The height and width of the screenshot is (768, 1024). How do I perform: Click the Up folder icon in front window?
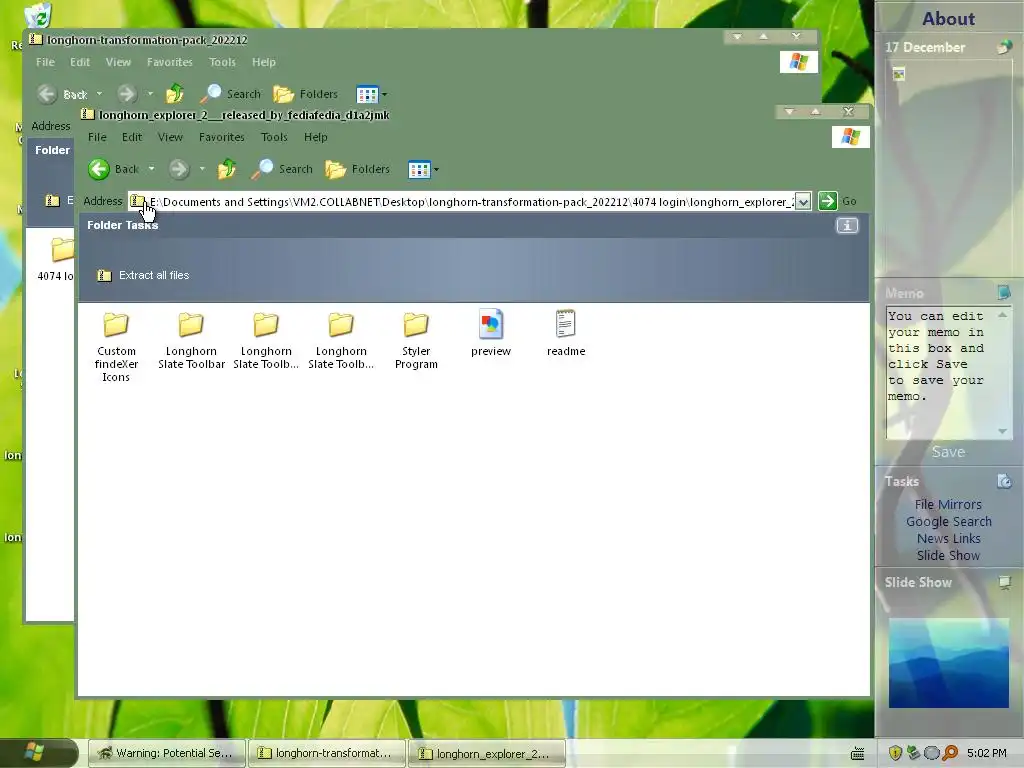click(227, 169)
